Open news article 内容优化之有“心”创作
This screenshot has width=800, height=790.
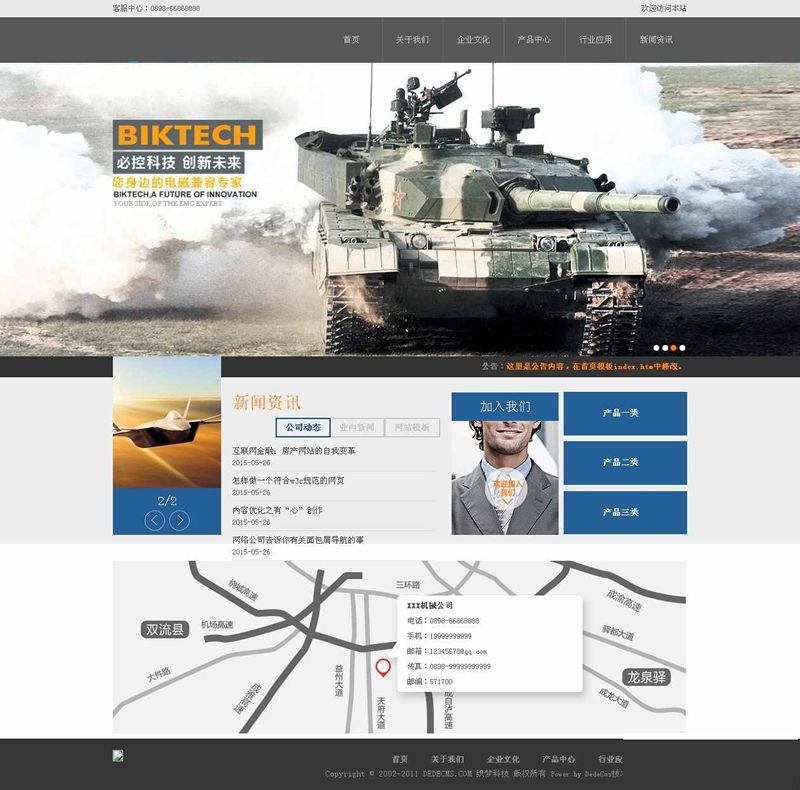pos(277,510)
